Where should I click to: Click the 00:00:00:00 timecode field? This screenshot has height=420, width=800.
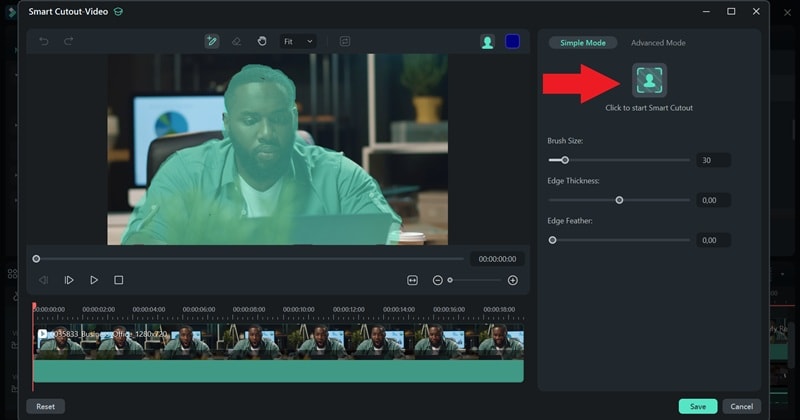coord(497,259)
